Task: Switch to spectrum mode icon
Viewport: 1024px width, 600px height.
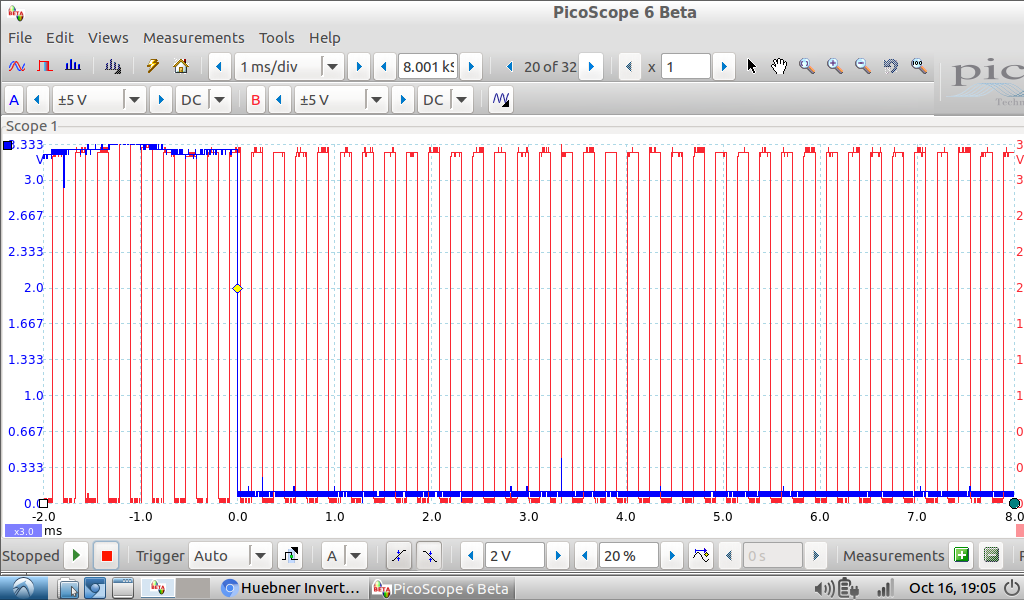Action: point(73,67)
